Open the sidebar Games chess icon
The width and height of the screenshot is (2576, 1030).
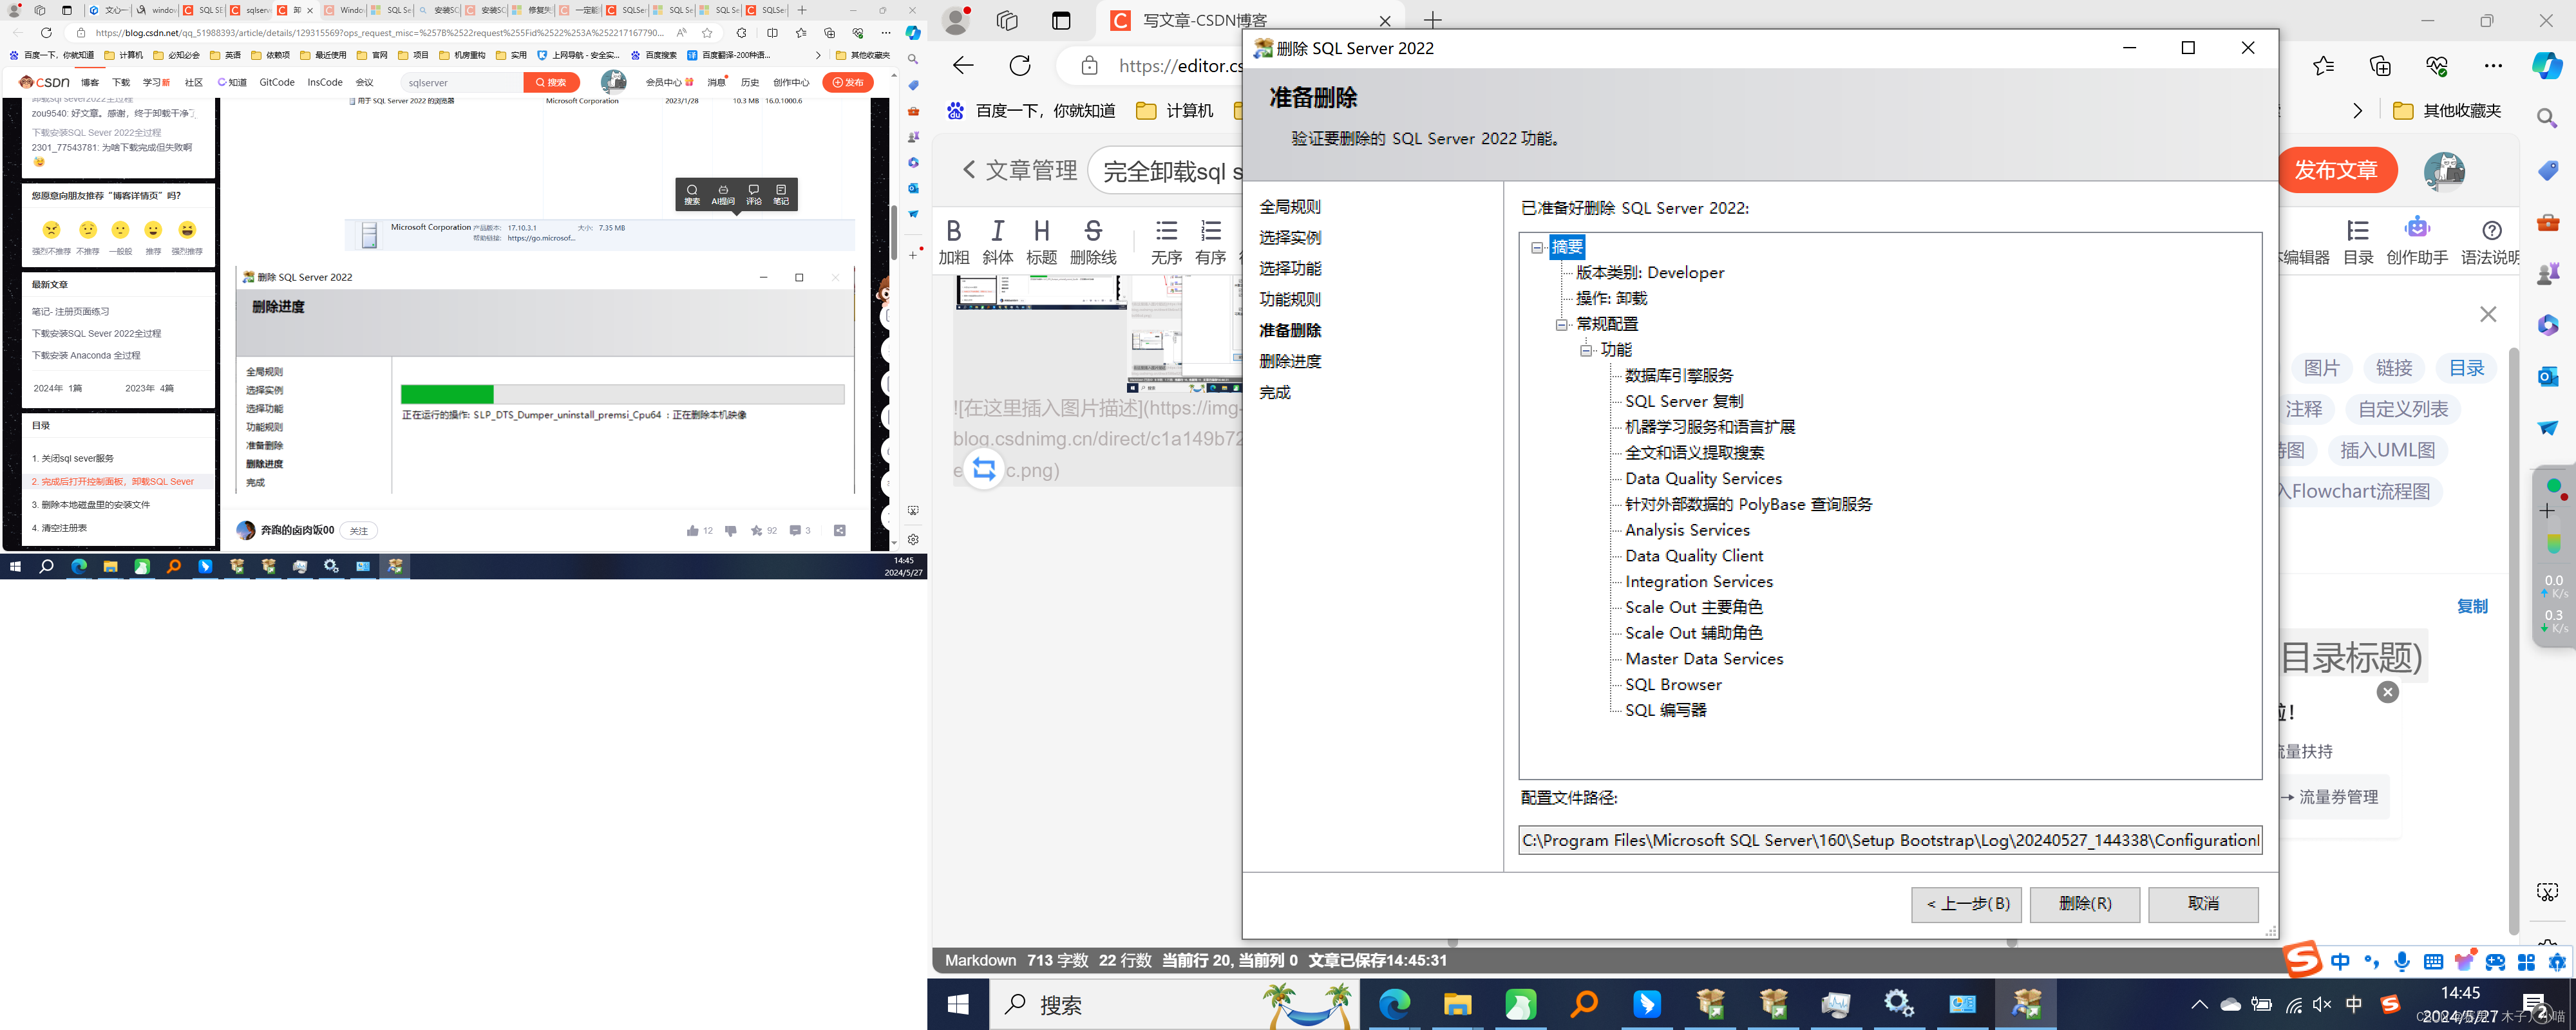click(2547, 272)
